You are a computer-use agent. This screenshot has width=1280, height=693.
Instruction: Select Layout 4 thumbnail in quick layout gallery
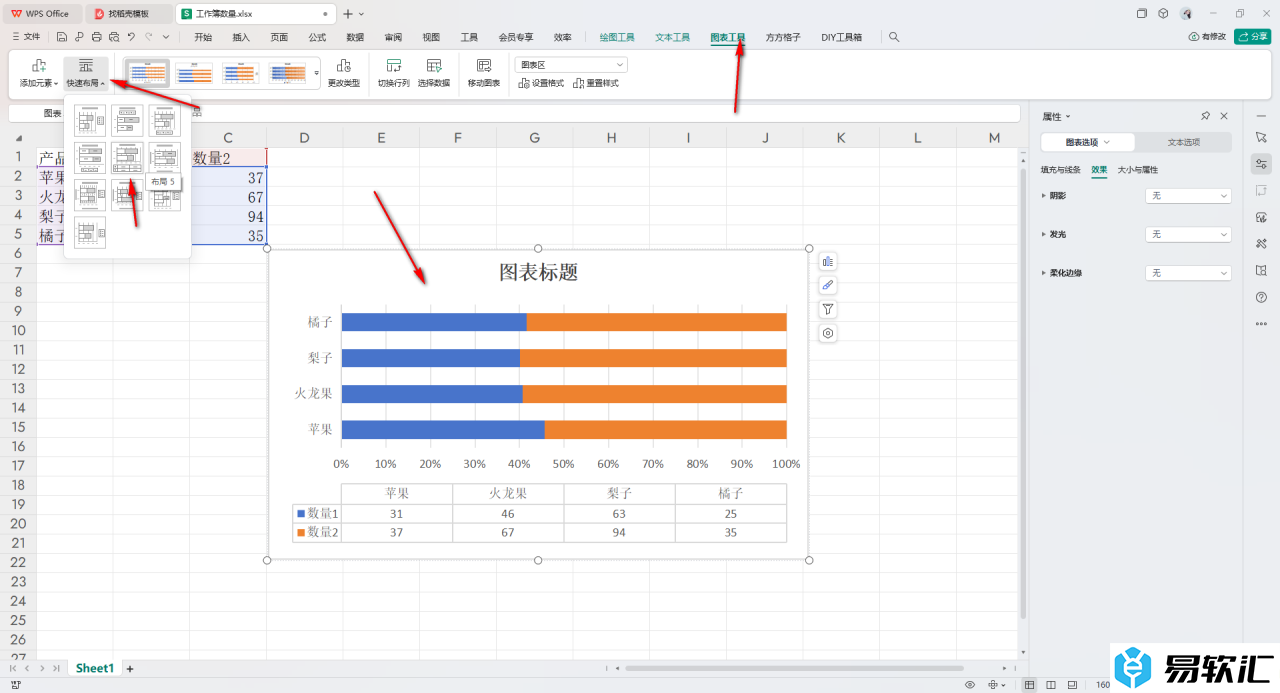click(90, 158)
